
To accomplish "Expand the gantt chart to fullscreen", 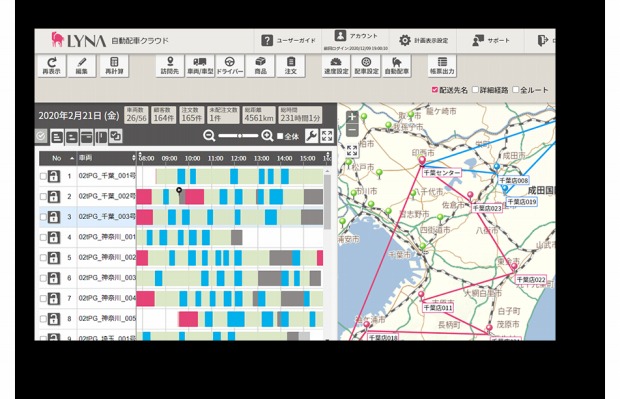I will click(327, 136).
